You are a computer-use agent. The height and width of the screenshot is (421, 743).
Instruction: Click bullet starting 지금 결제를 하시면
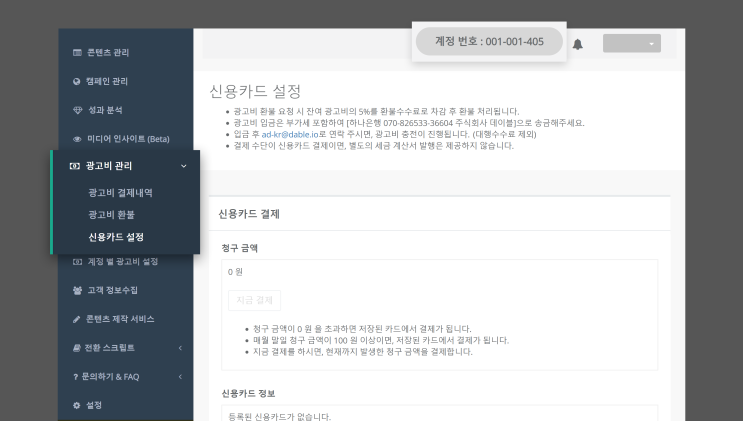pyautogui.click(x=363, y=352)
